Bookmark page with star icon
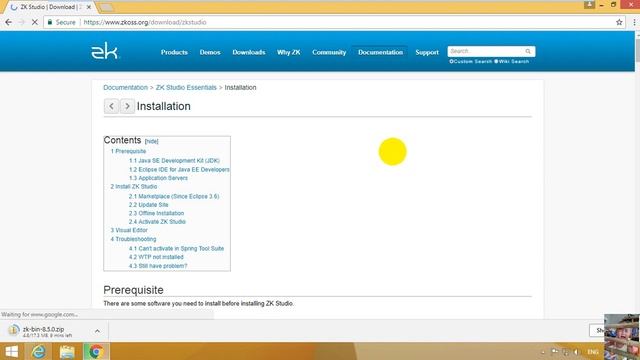This screenshot has height=360, width=640. (x=619, y=22)
